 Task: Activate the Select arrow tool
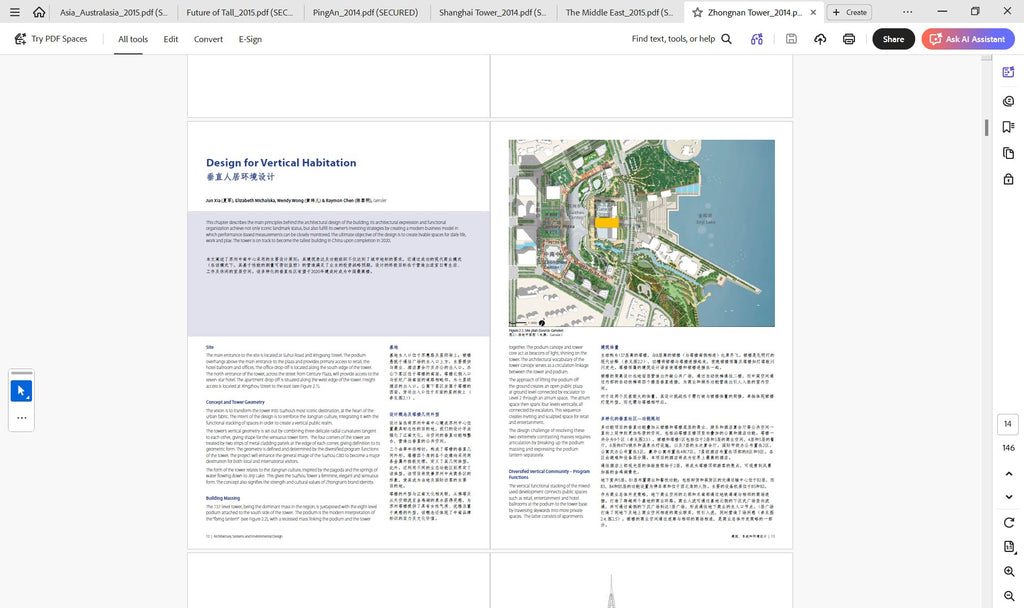click(x=22, y=391)
